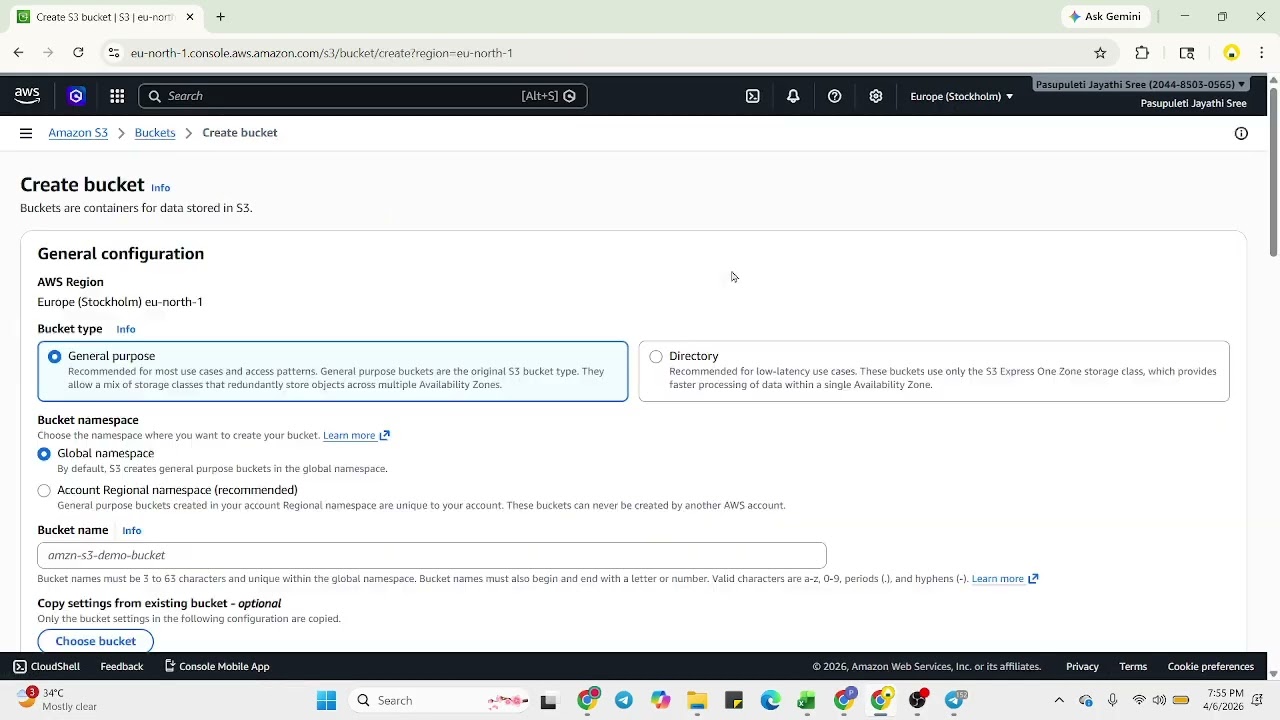Open Learn more link for bucket naming rules
The width and height of the screenshot is (1280, 720).
[x=1005, y=579]
